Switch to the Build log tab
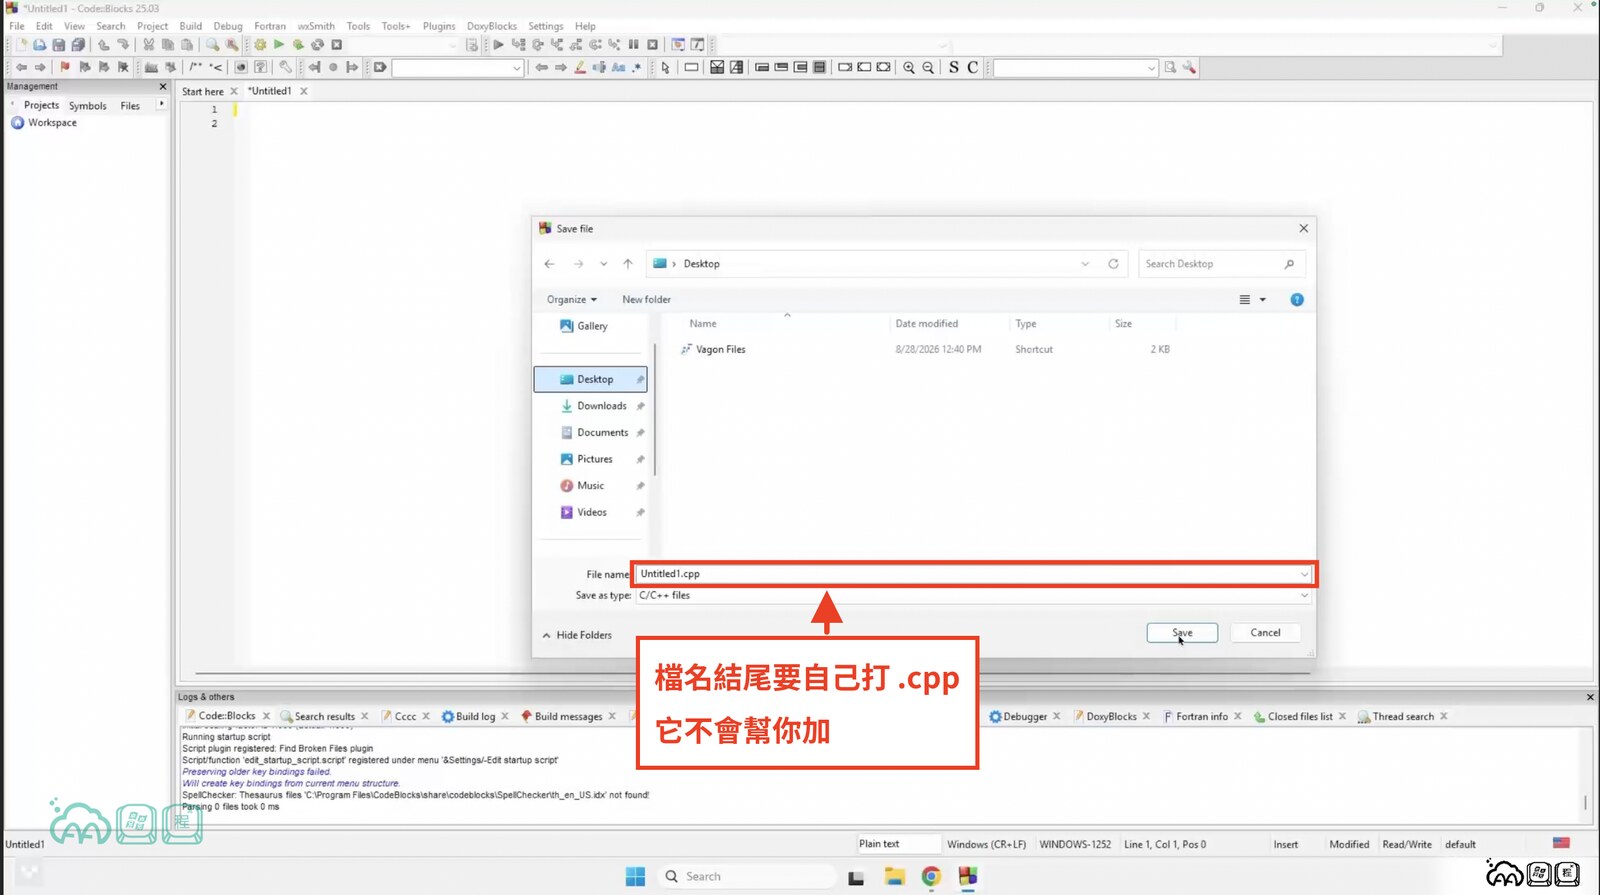 tap(475, 717)
